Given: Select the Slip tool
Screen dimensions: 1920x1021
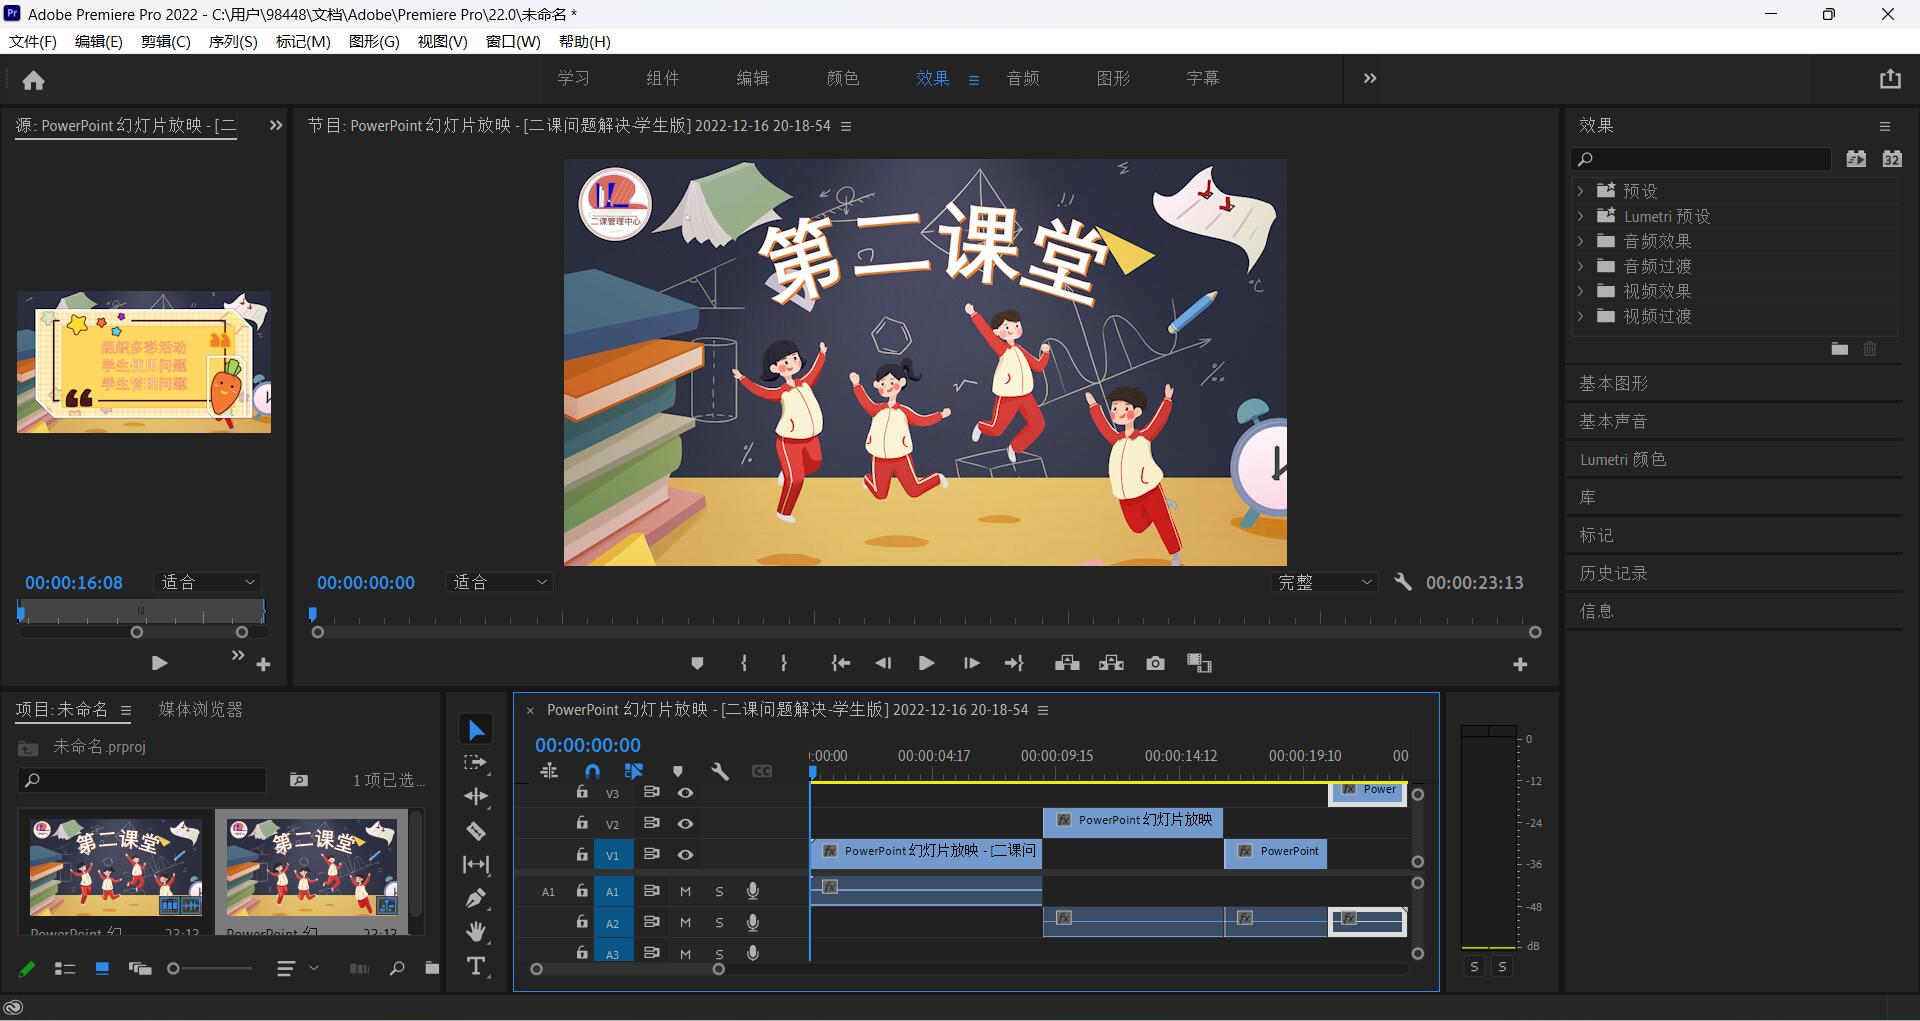Looking at the screenshot, I should click(x=476, y=864).
